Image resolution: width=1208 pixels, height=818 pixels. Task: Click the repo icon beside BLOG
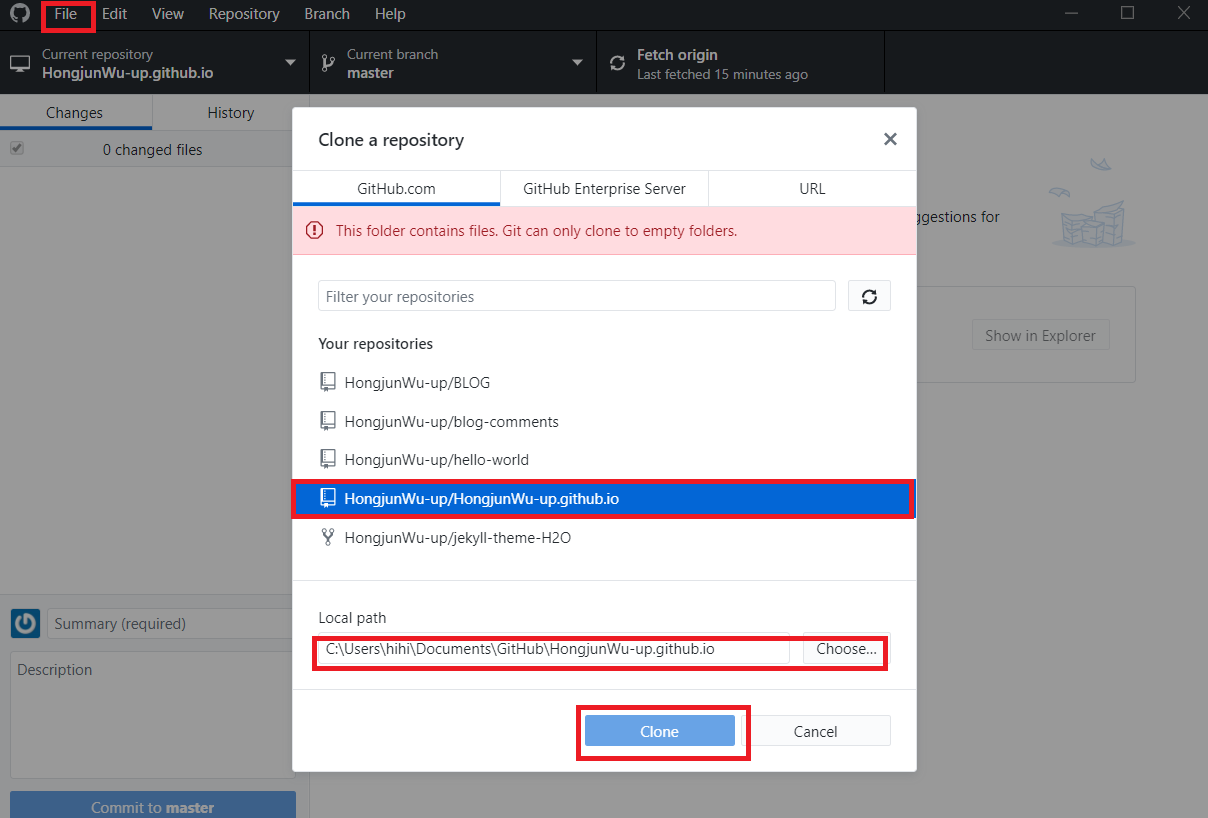327,382
